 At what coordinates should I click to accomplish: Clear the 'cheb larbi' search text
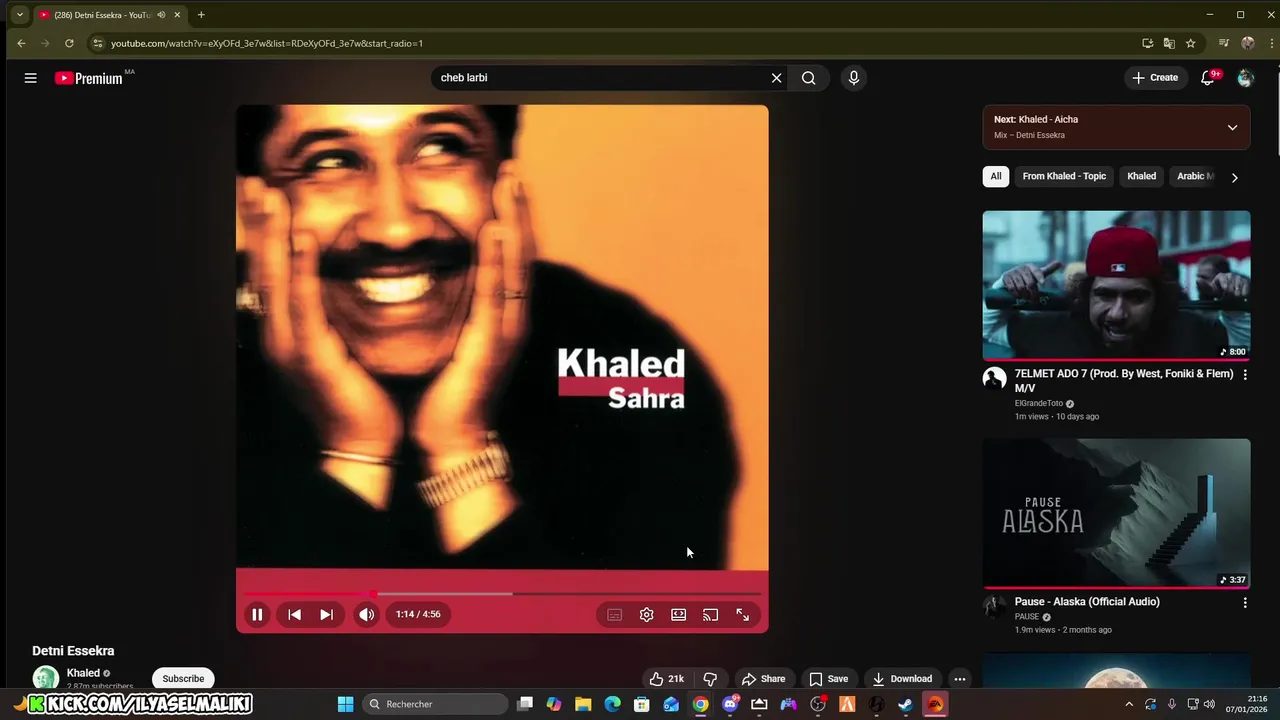tap(776, 78)
